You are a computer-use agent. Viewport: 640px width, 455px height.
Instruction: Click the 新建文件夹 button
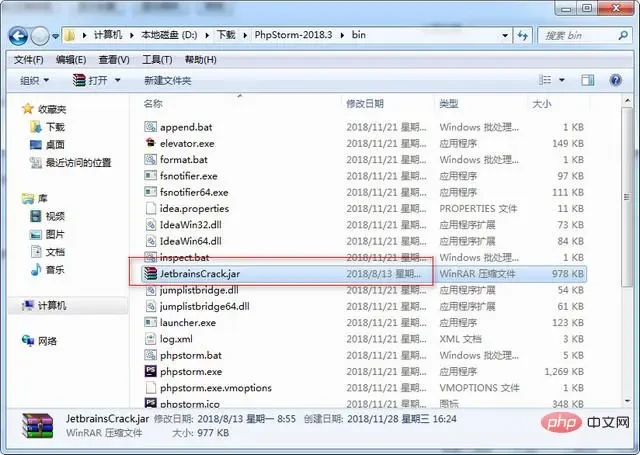[167, 80]
